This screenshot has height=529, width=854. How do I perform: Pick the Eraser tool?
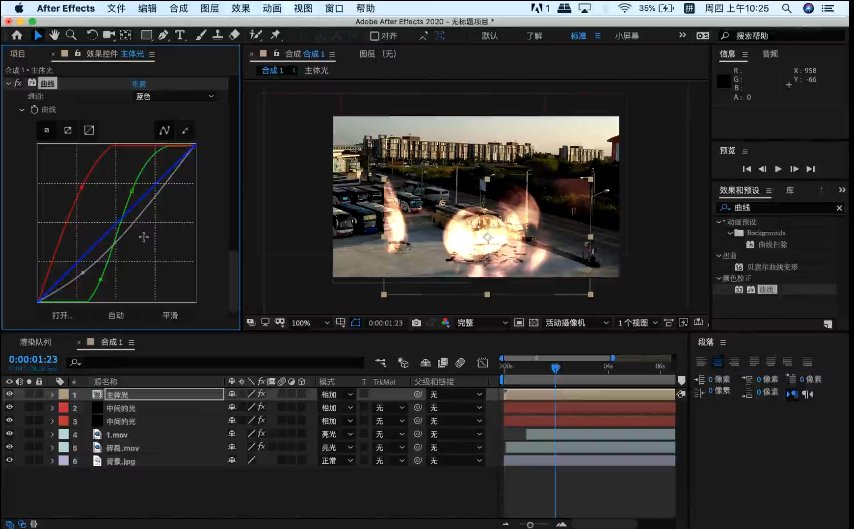[234, 35]
